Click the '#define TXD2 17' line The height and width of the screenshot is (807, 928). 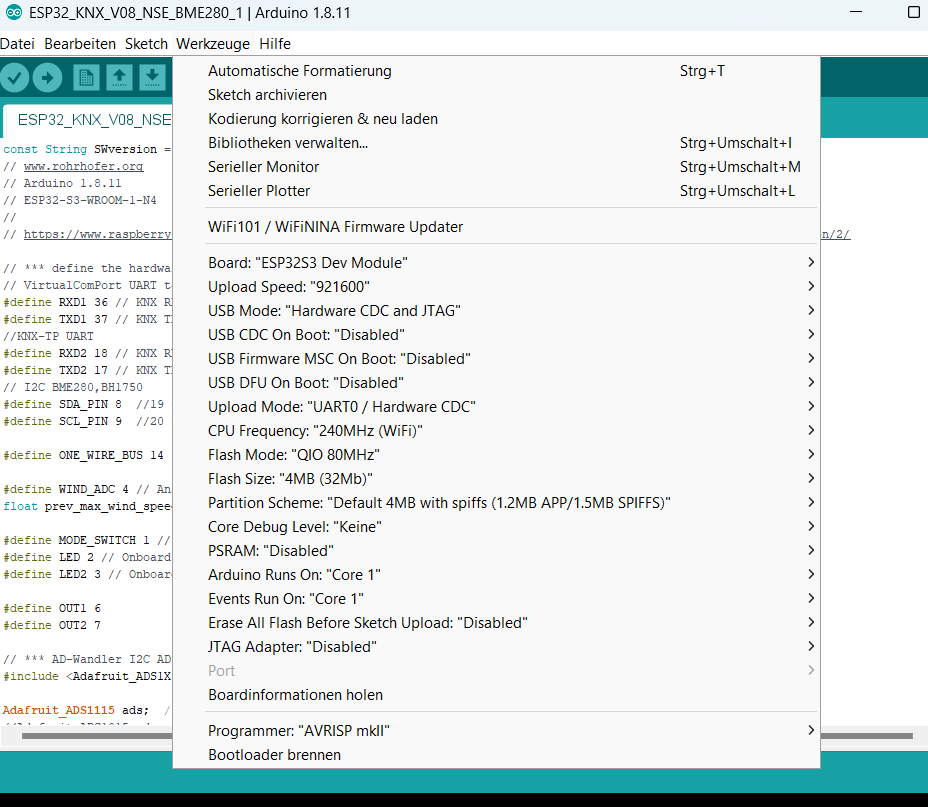[87, 370]
